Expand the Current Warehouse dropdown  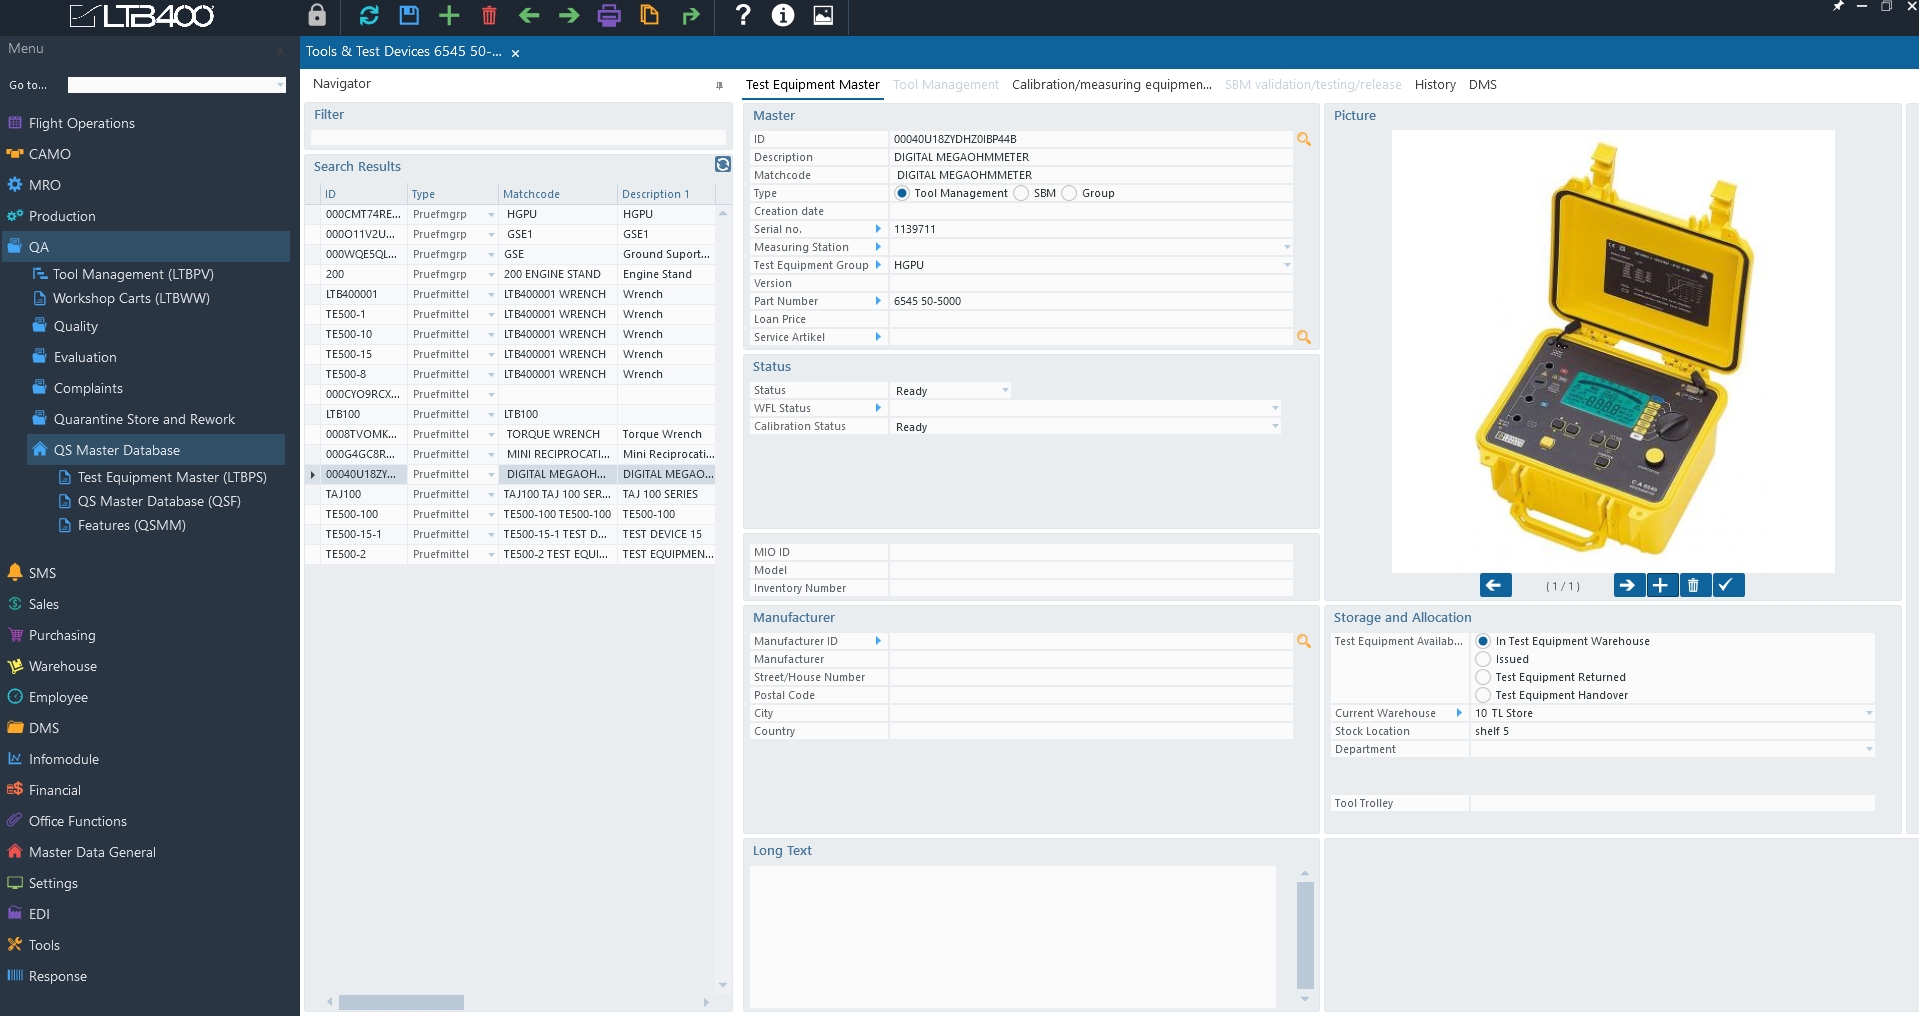1868,713
